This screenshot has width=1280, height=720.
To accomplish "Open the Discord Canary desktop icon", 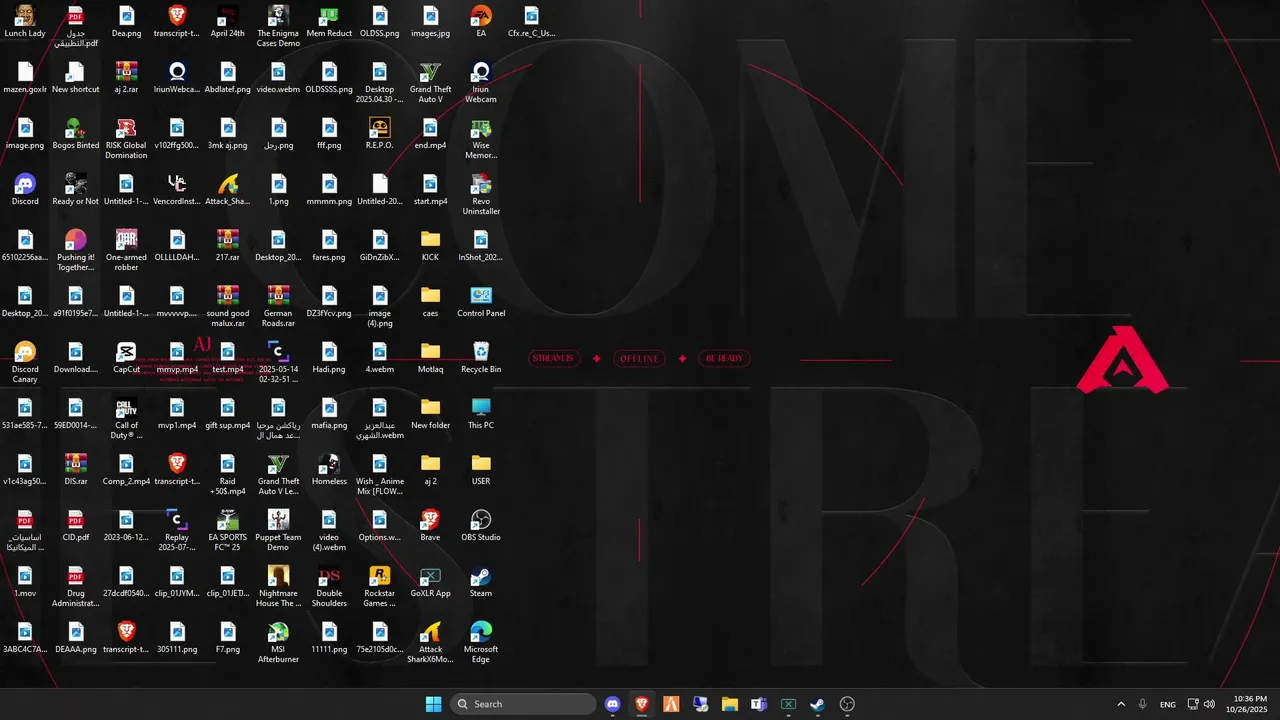I will click(25, 363).
